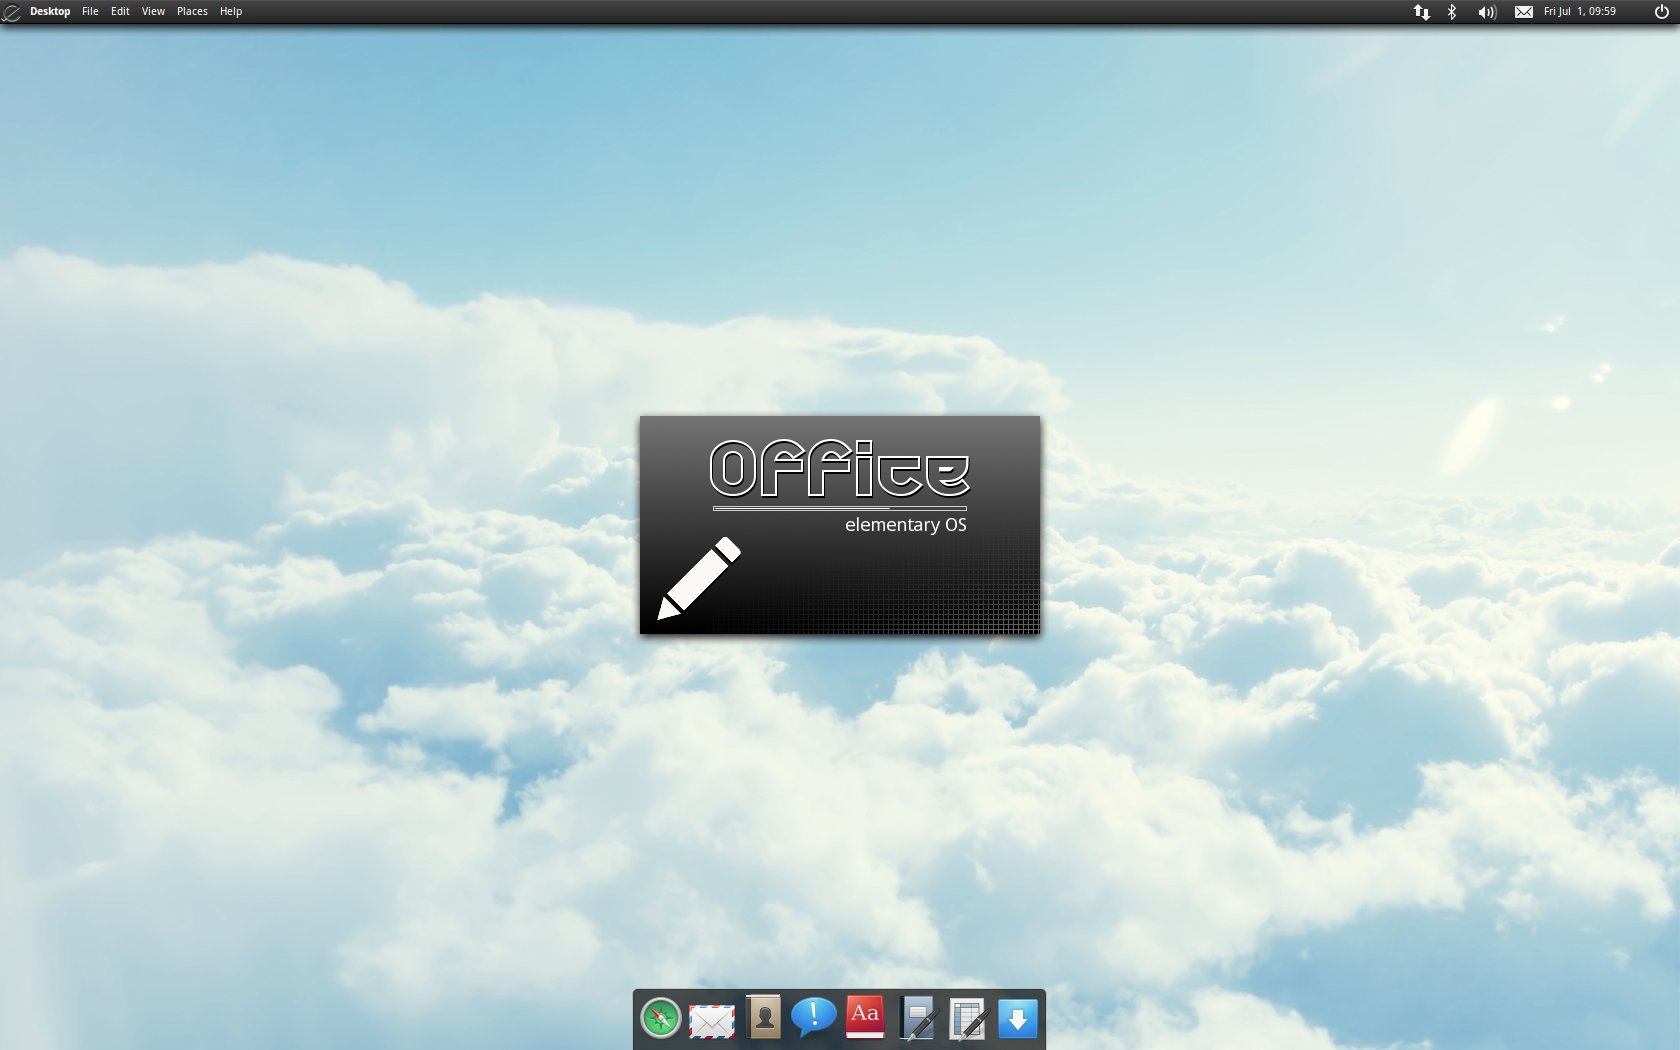The image size is (1680, 1050).
Task: Click the Fri Jul 1, 09:59 clock
Action: (x=1580, y=12)
